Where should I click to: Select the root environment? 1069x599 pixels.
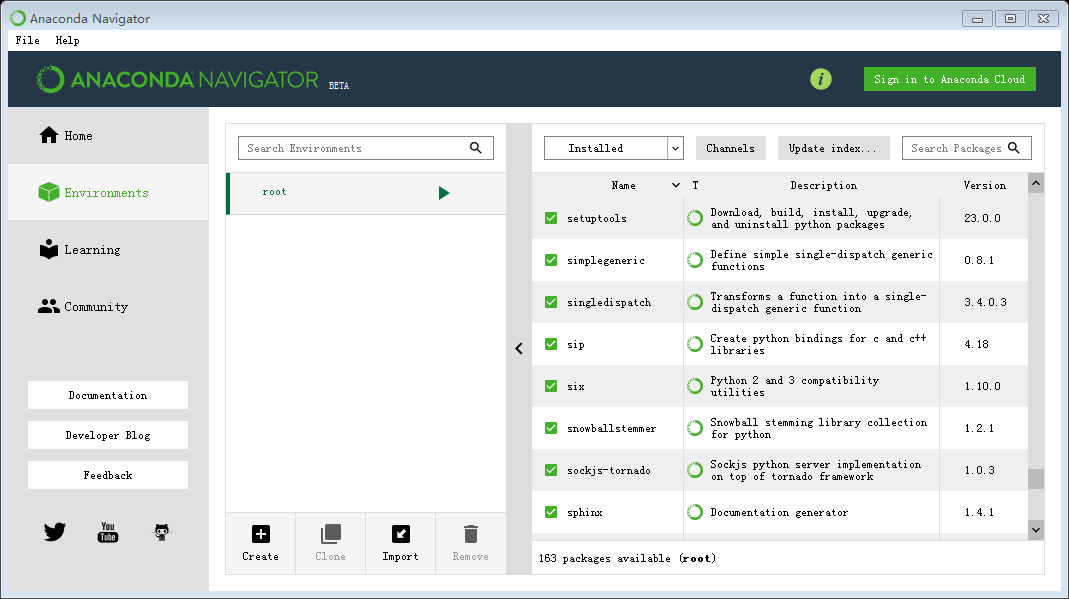click(x=366, y=194)
